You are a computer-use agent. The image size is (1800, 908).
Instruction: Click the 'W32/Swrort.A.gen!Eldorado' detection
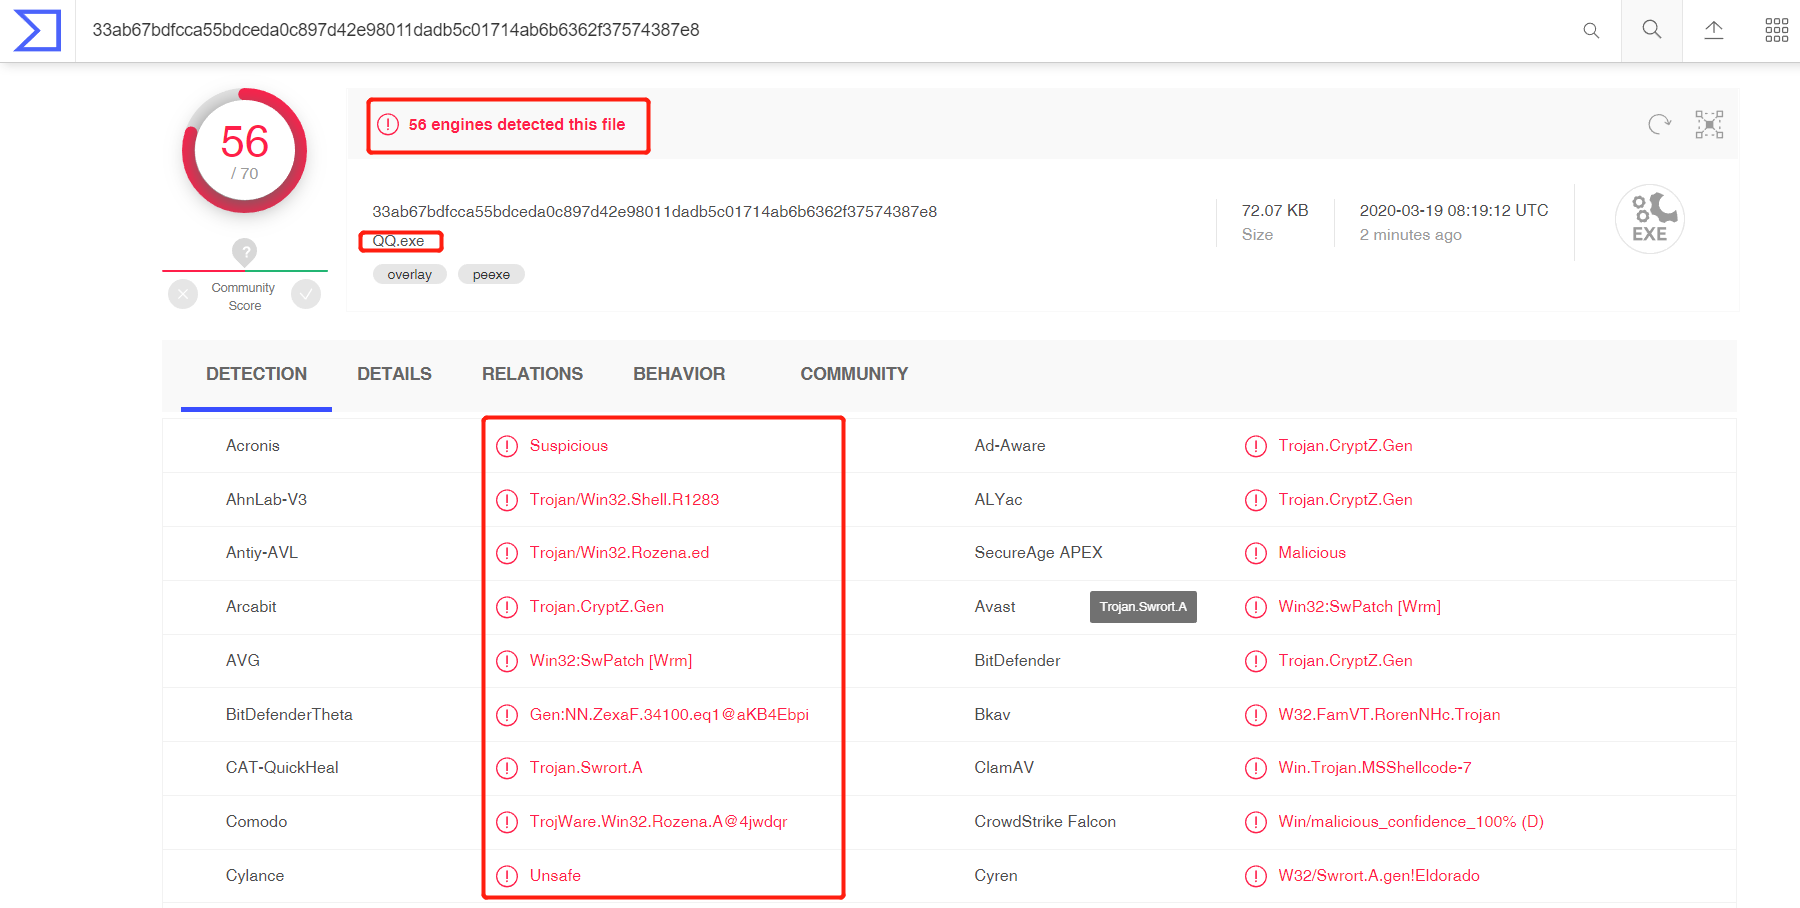click(x=1379, y=876)
